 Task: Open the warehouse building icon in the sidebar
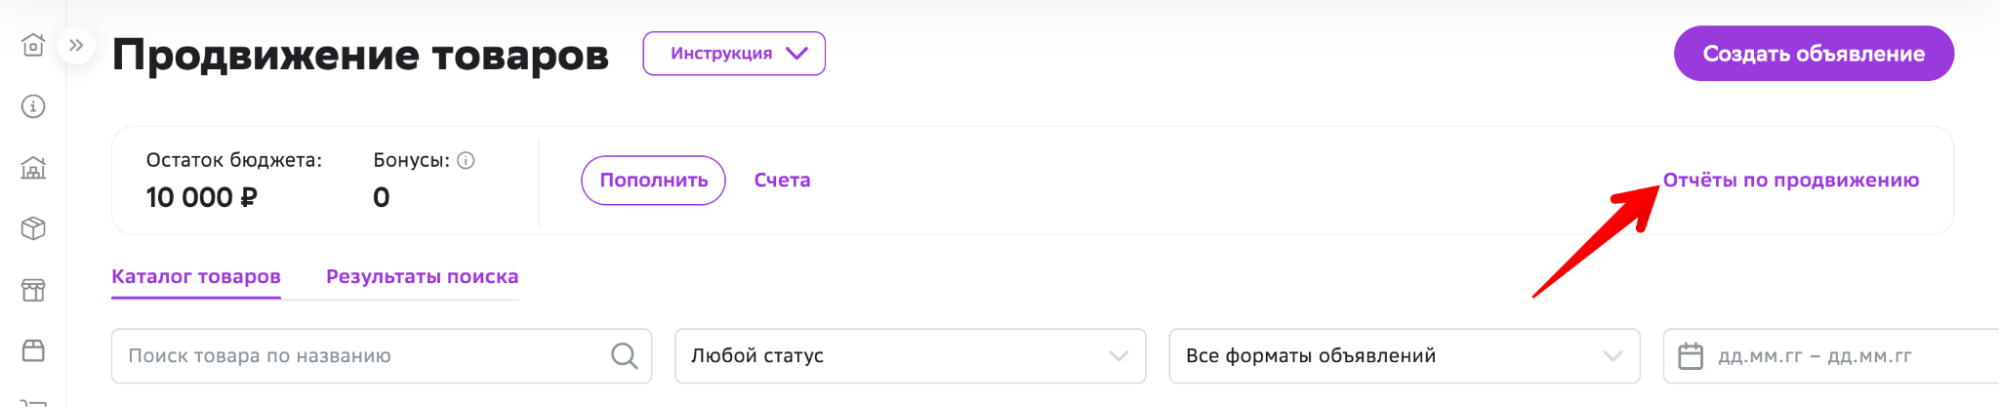coord(33,167)
